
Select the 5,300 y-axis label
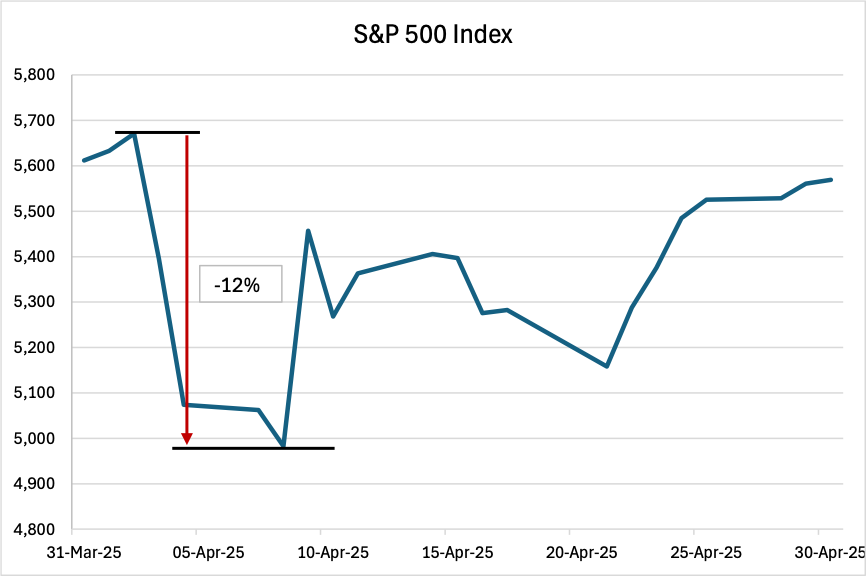coord(34,302)
